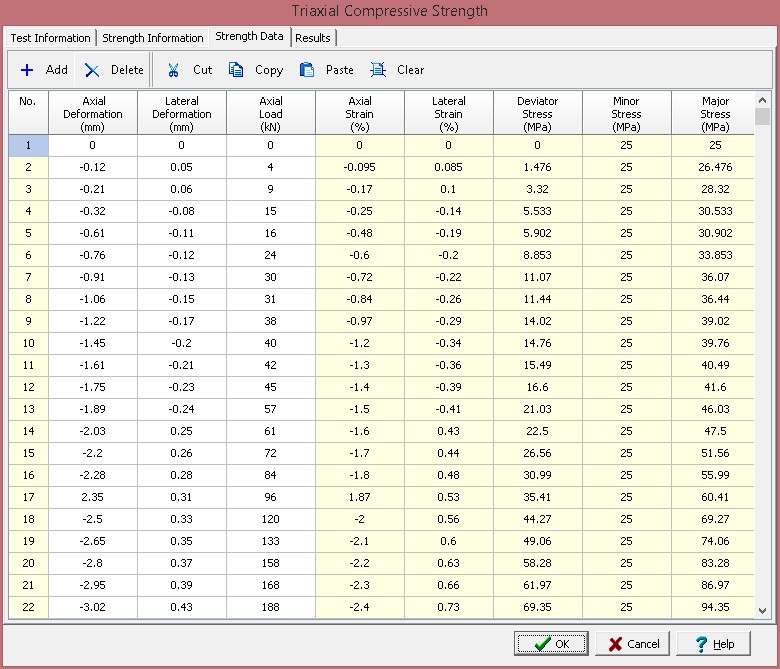The height and width of the screenshot is (669, 780).
Task: Go to the Results tab
Action: coord(312,38)
